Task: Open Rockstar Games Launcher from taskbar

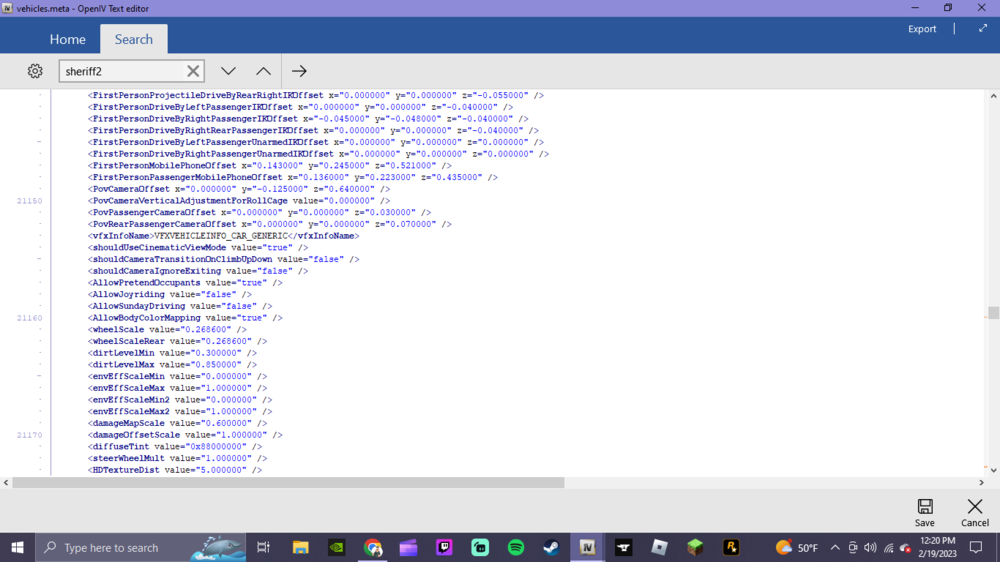Action: (731, 547)
